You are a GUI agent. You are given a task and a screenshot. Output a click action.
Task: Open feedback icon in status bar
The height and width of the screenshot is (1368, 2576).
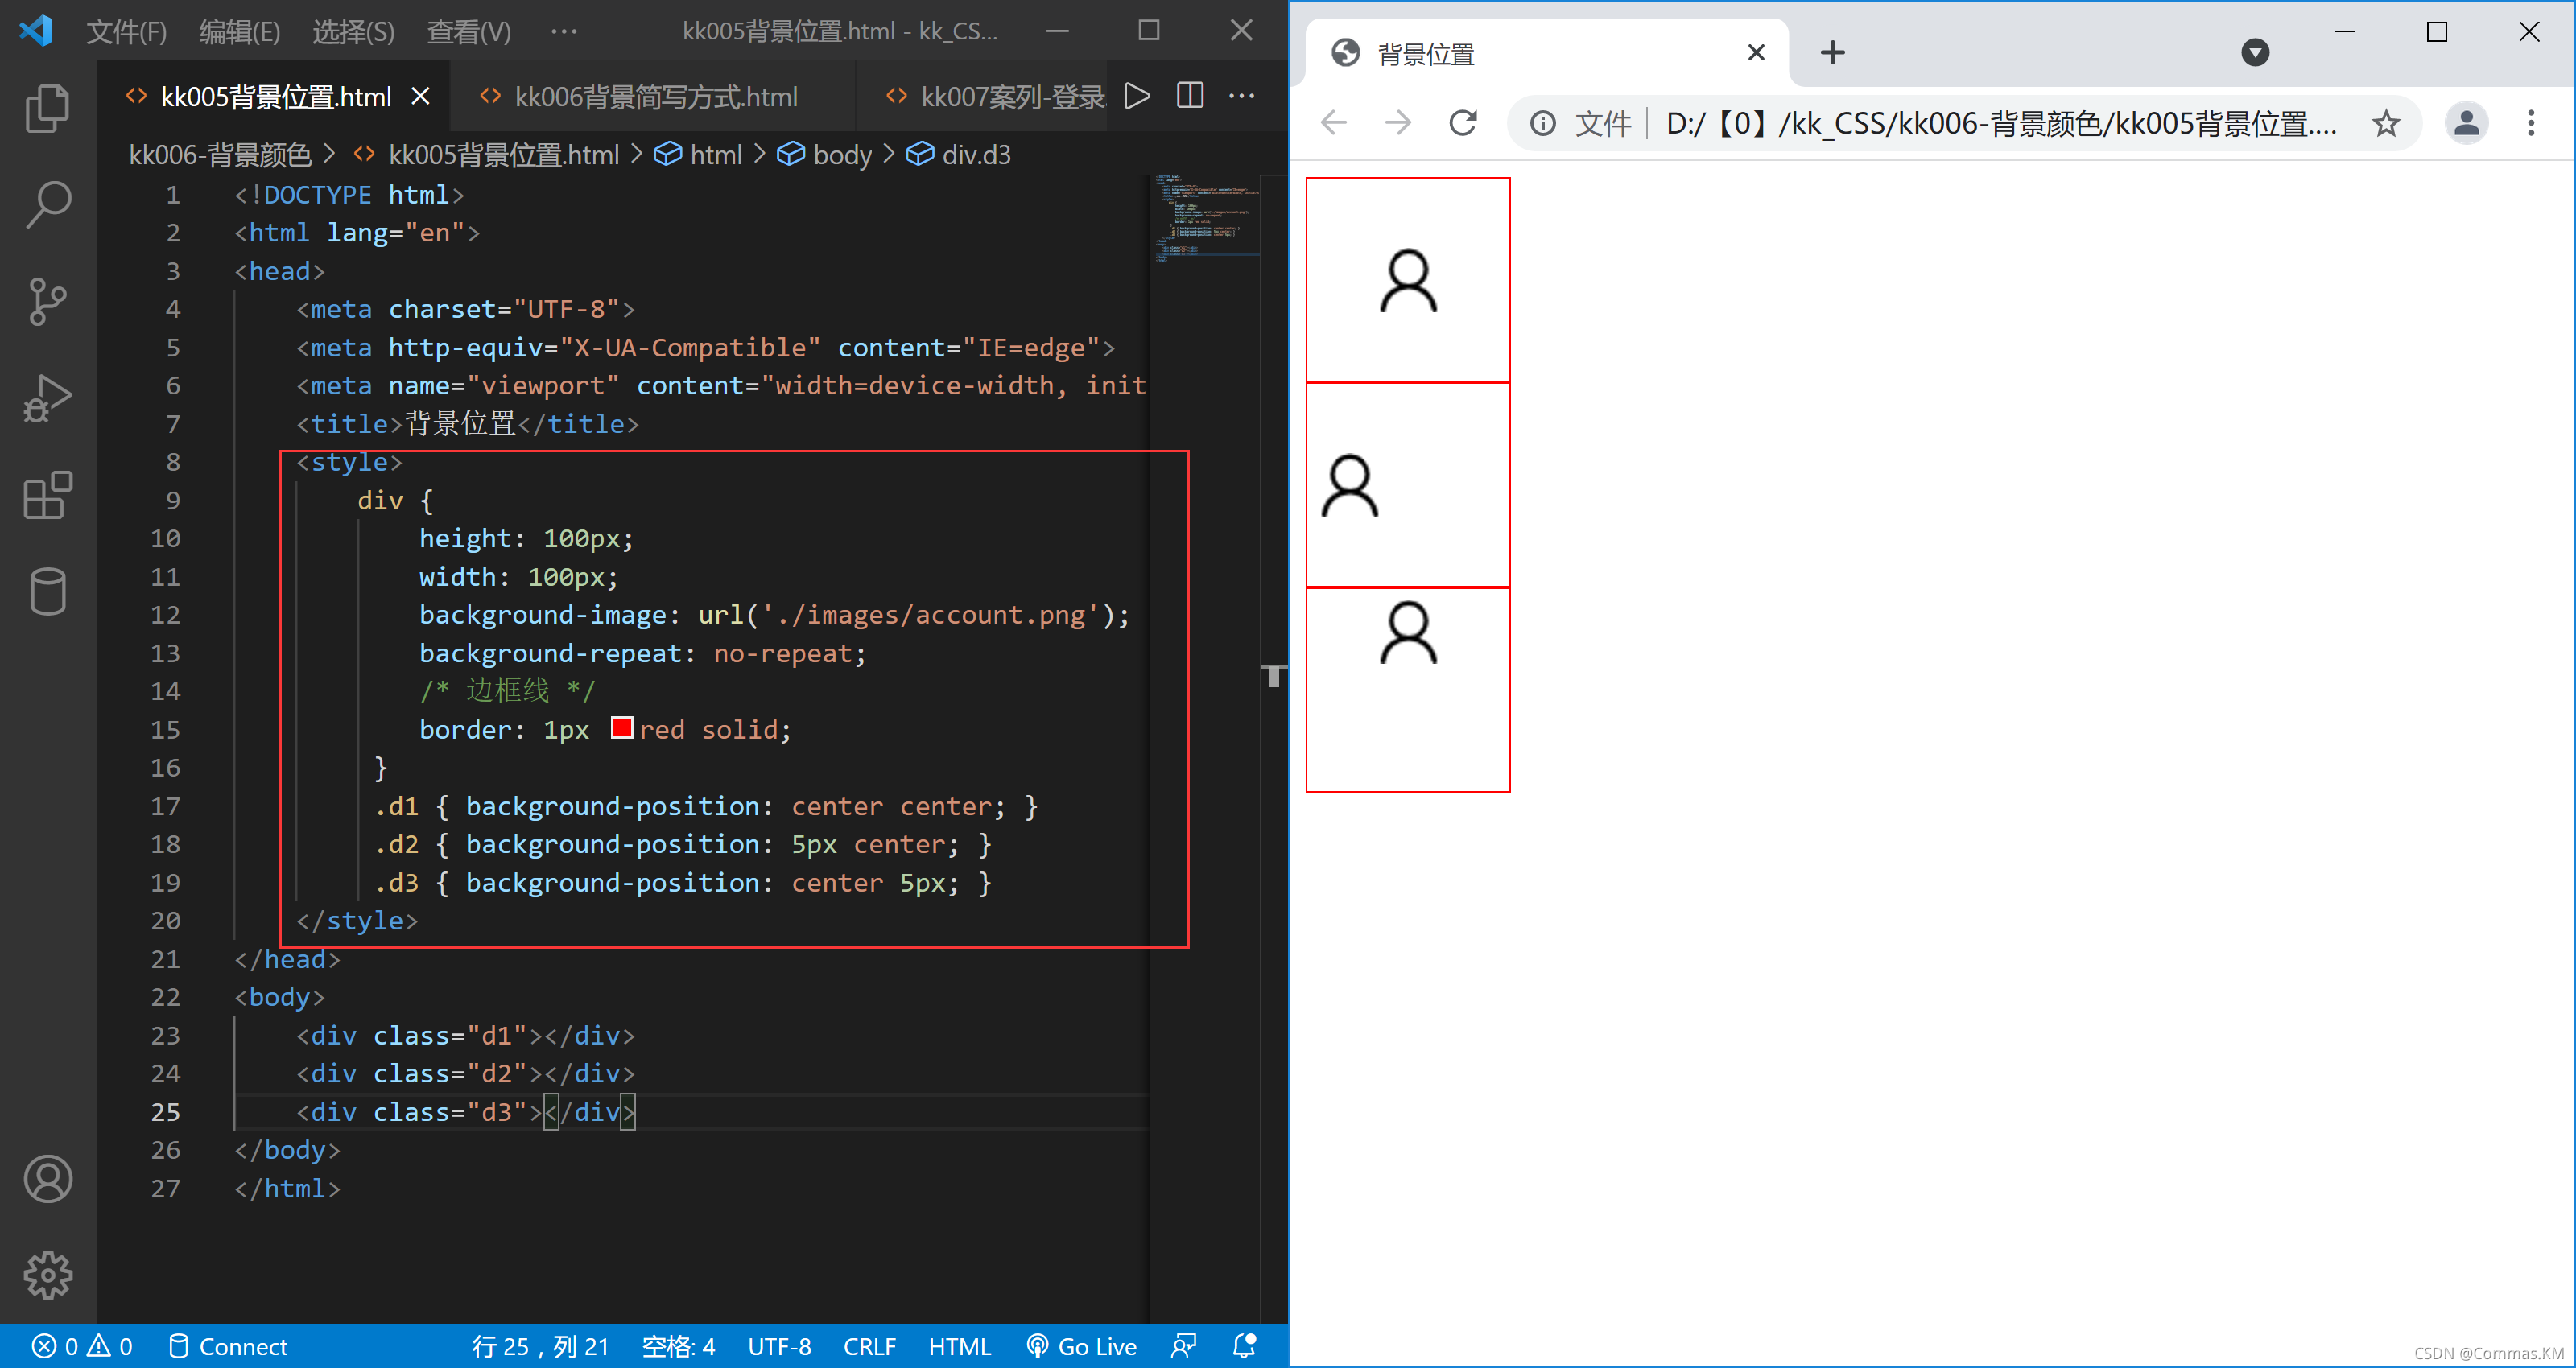click(1184, 1347)
